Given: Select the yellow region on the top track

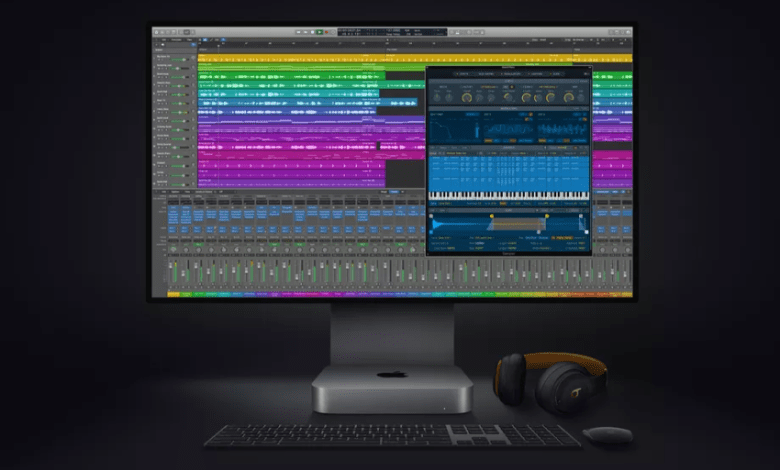Looking at the screenshot, I should 415,58.
